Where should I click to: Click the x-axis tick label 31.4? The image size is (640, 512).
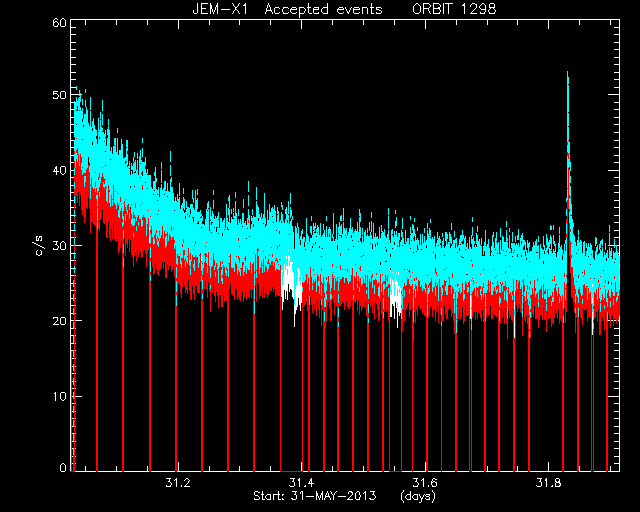click(x=301, y=483)
